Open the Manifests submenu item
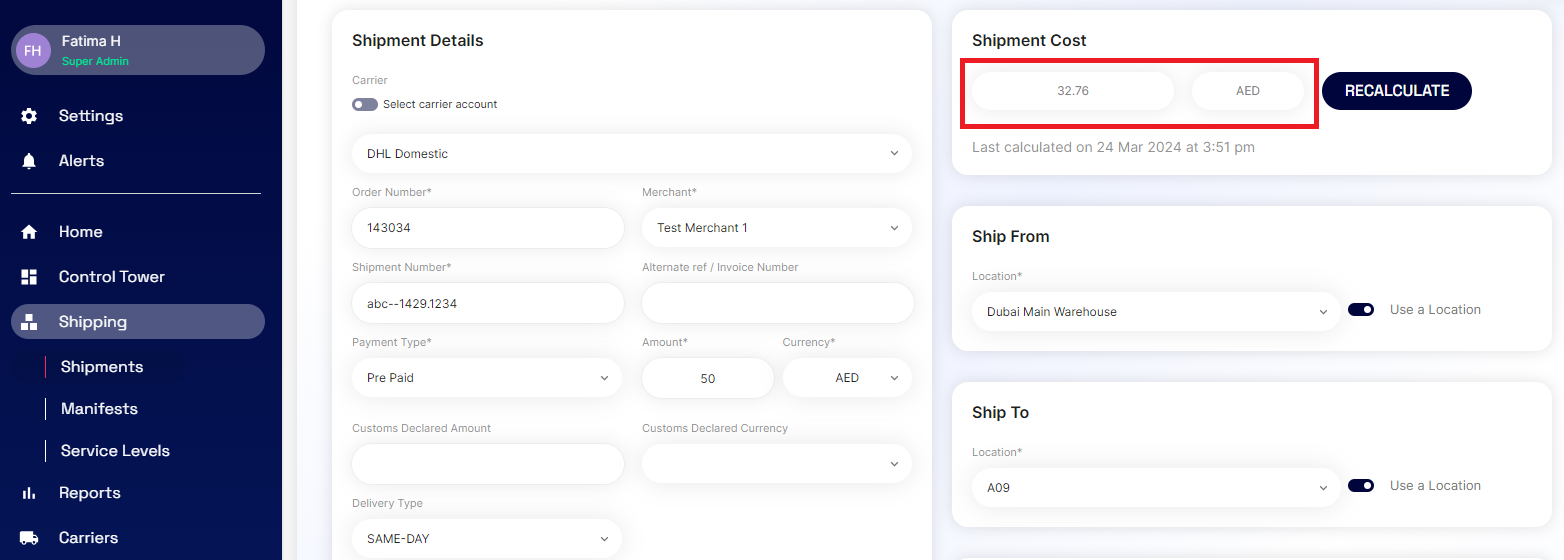 click(x=99, y=409)
